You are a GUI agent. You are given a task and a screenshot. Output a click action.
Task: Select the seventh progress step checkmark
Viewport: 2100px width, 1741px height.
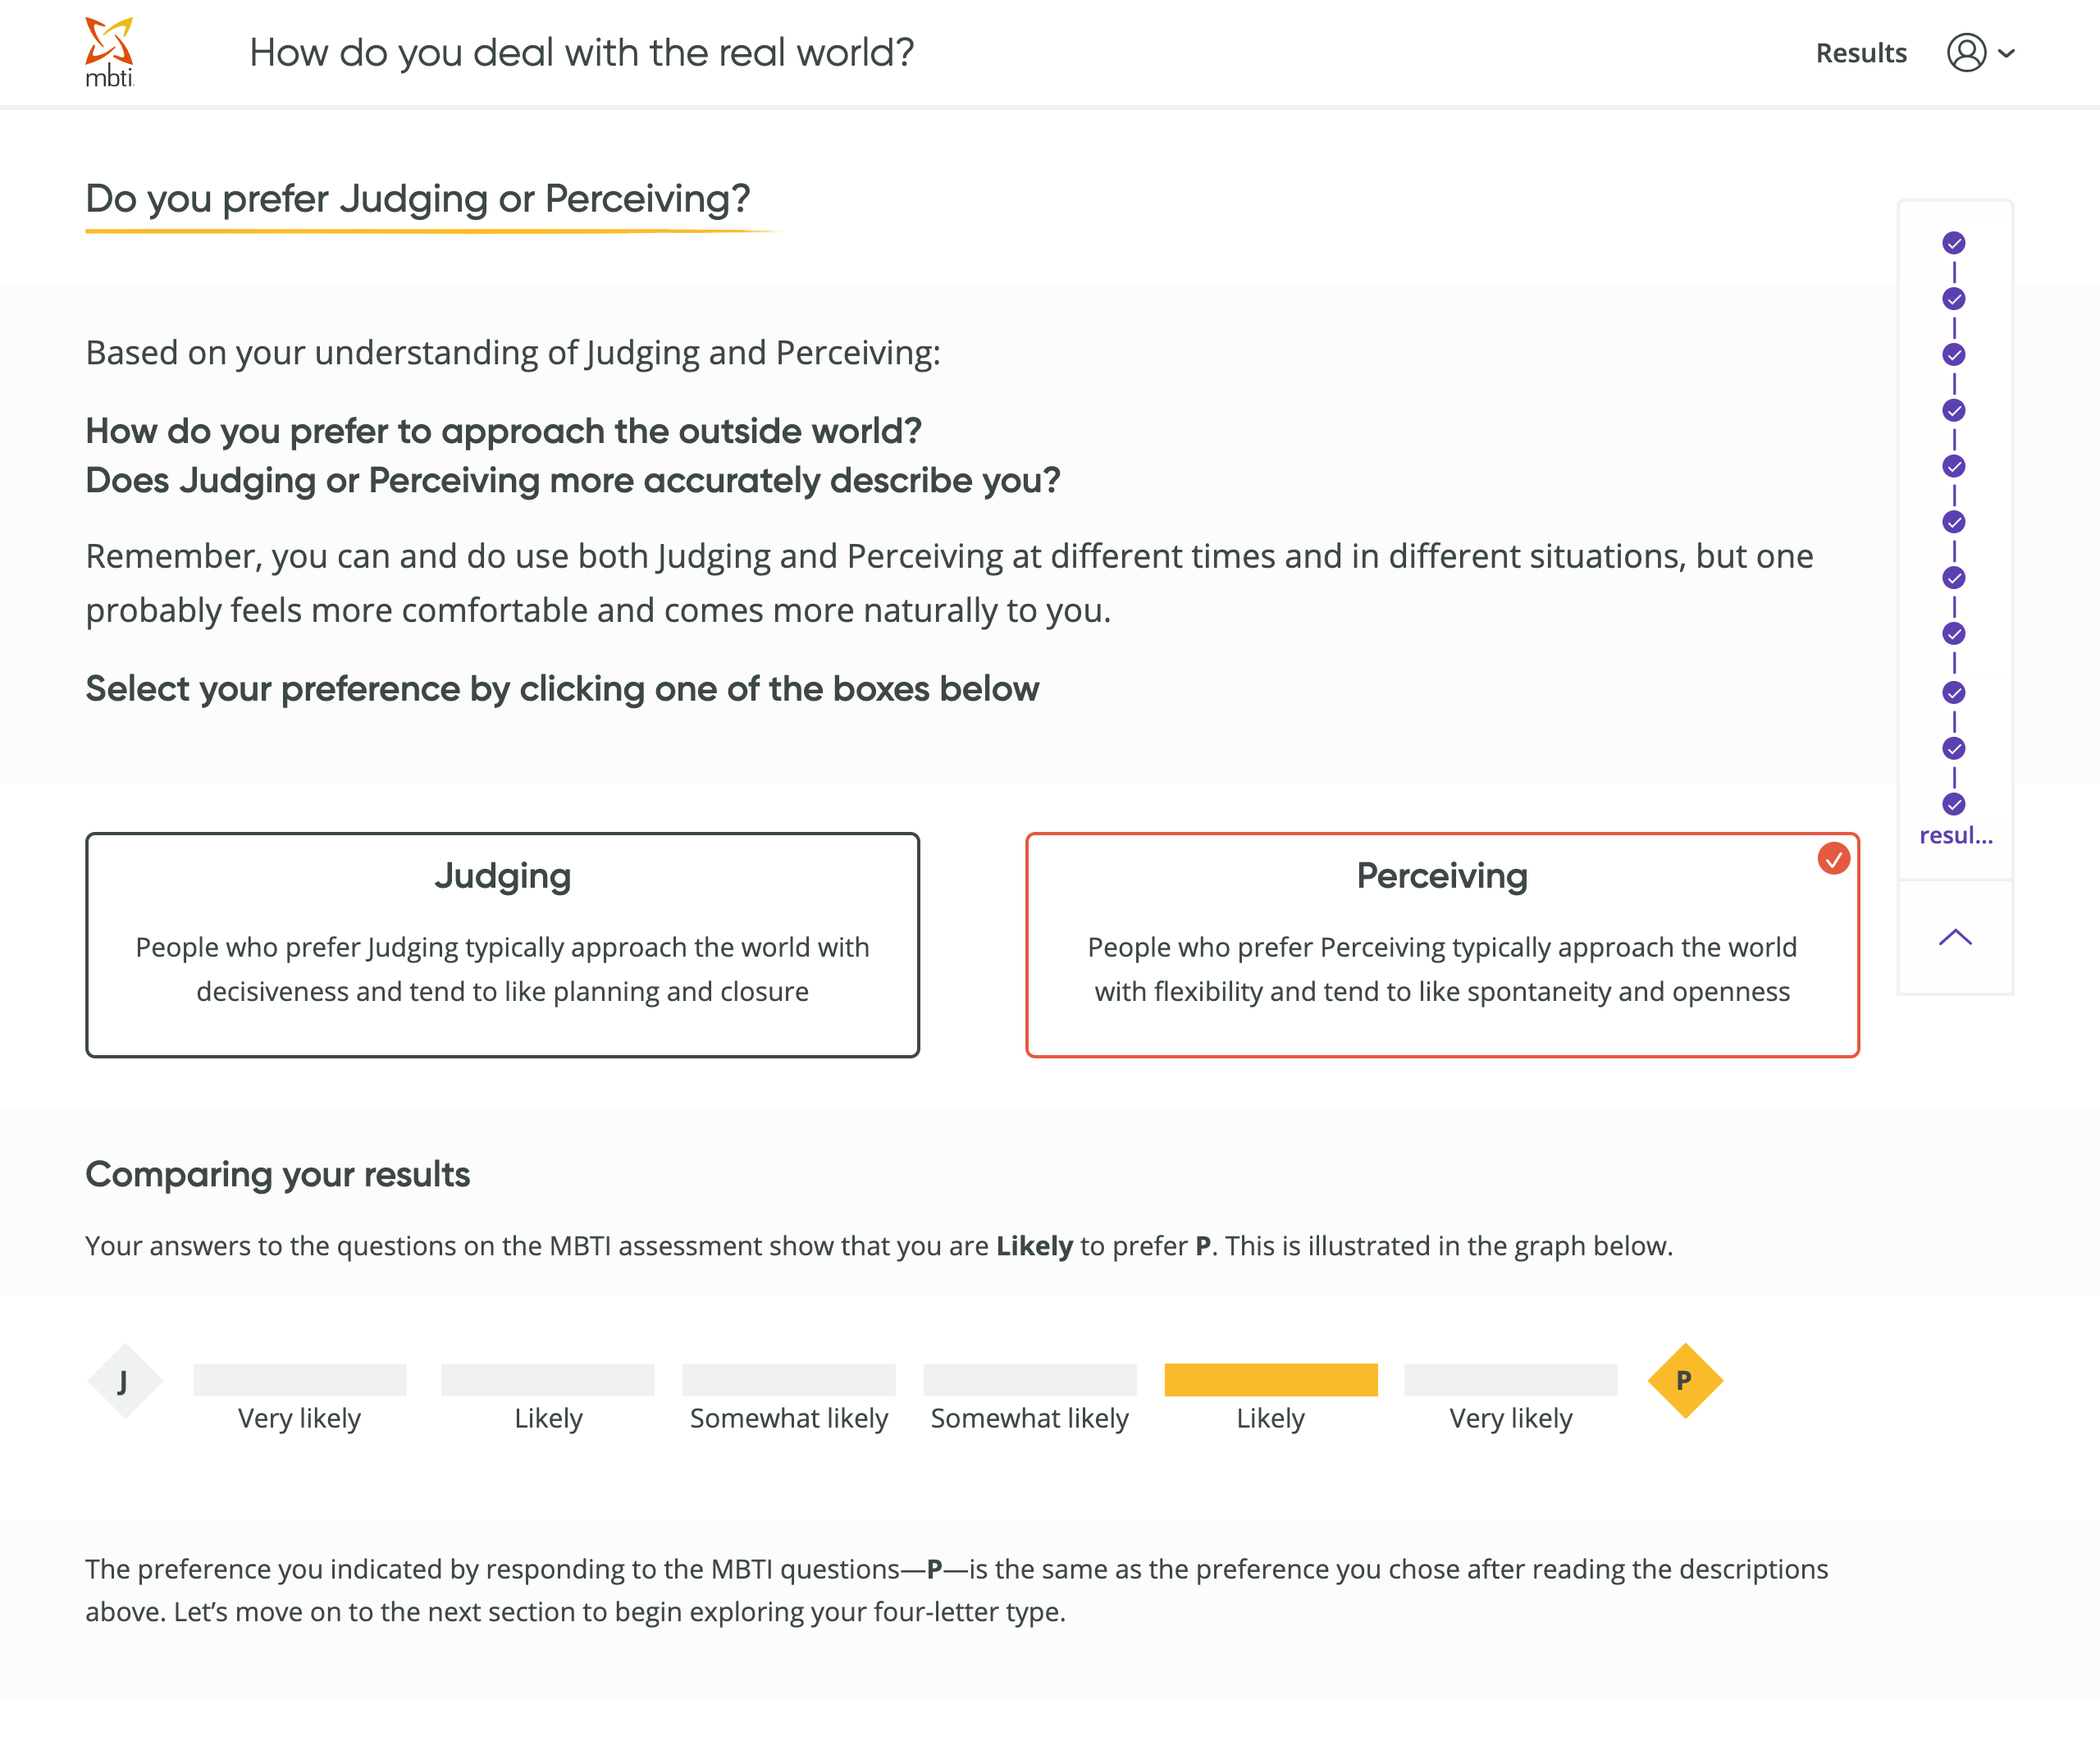click(x=1954, y=578)
